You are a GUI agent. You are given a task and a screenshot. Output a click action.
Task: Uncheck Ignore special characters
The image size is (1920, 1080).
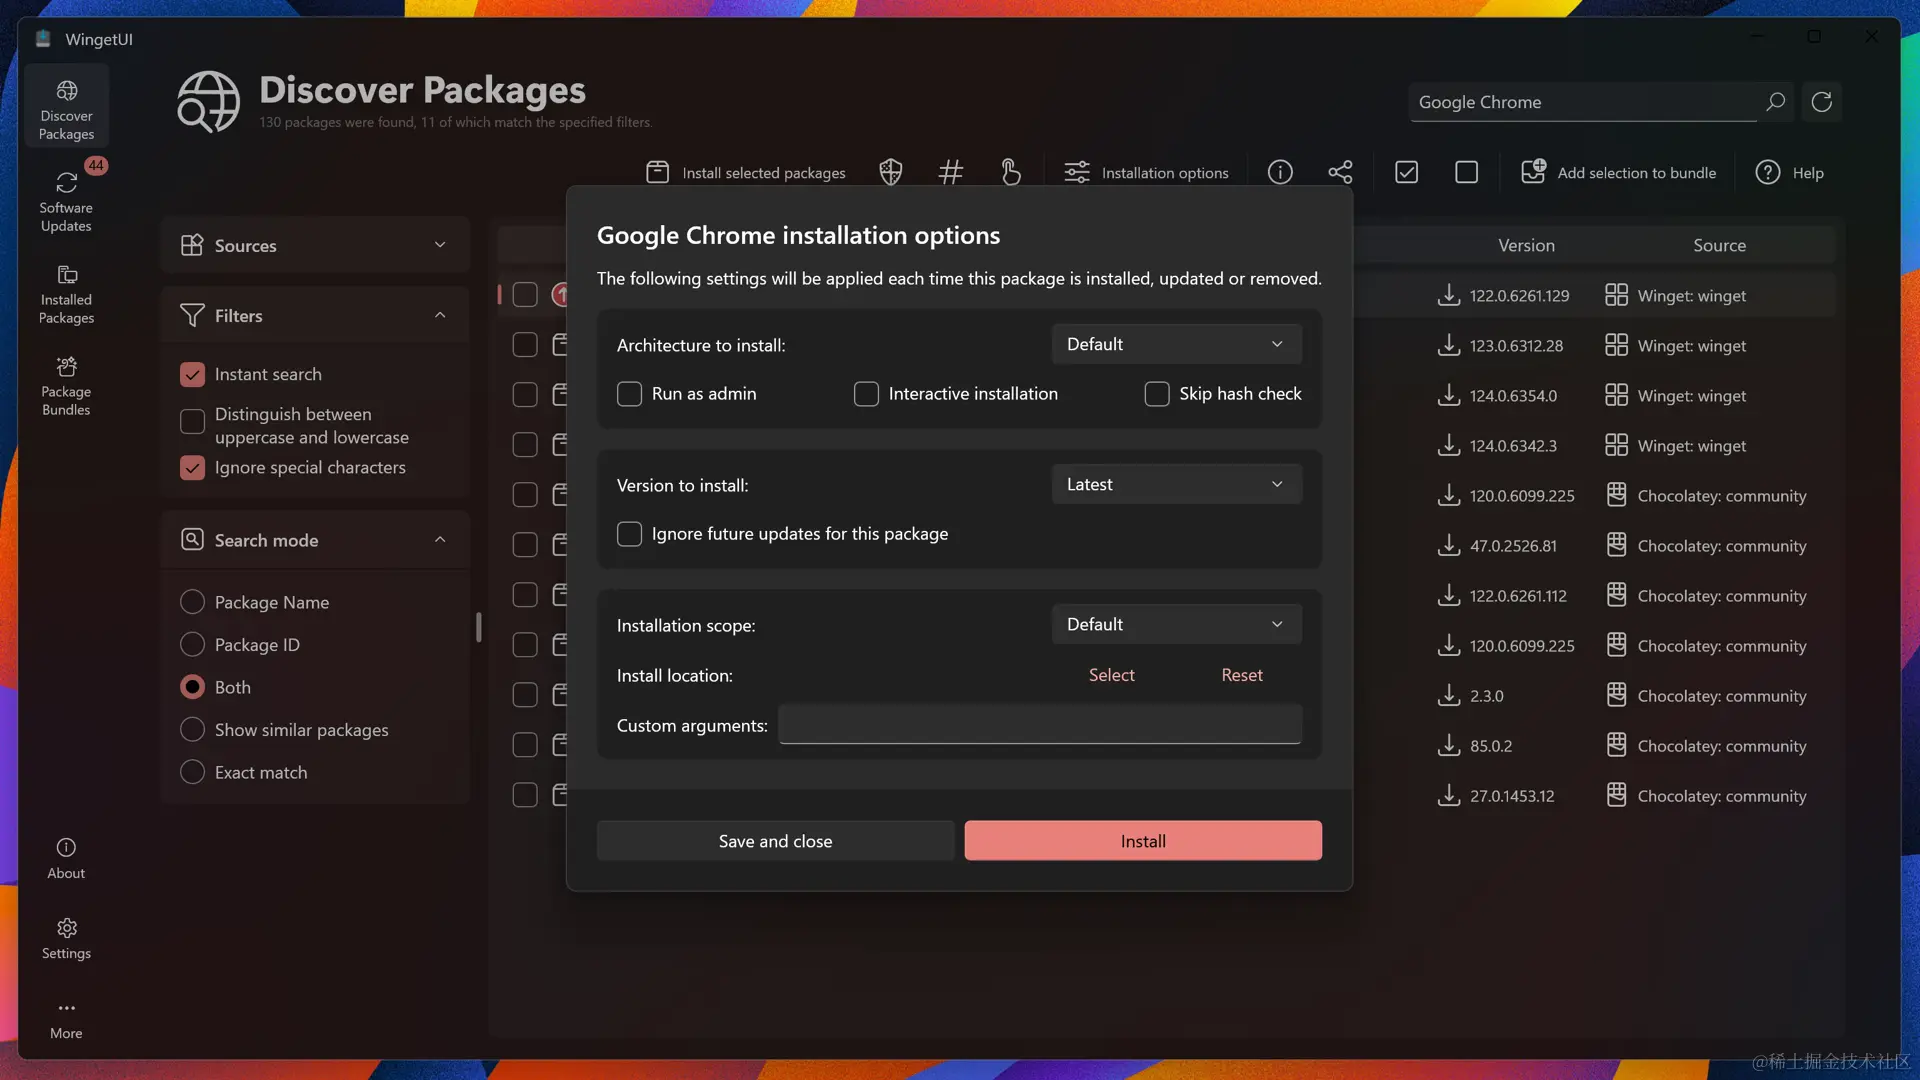[x=192, y=467]
